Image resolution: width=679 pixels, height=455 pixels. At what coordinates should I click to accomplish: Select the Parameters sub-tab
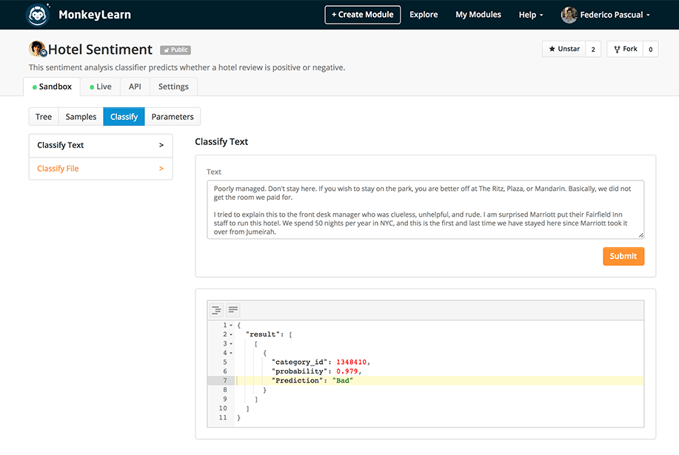[x=172, y=116]
